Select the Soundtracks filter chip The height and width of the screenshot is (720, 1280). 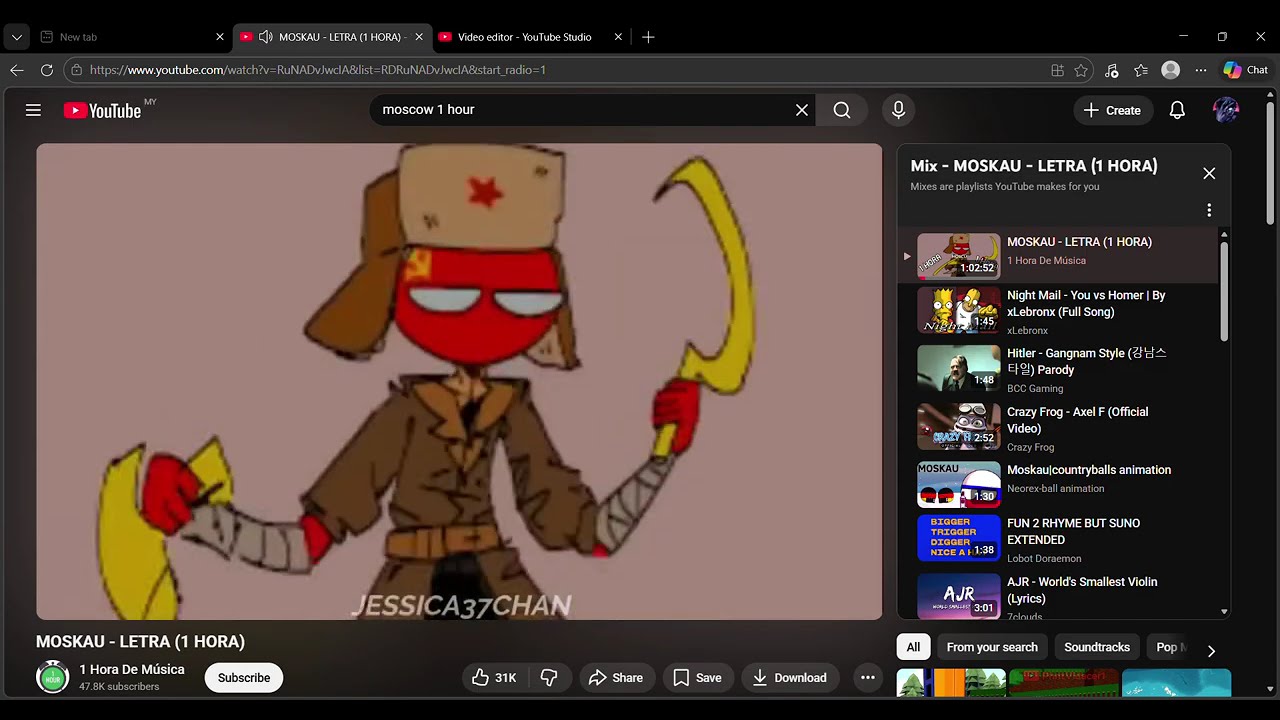pyautogui.click(x=1096, y=647)
